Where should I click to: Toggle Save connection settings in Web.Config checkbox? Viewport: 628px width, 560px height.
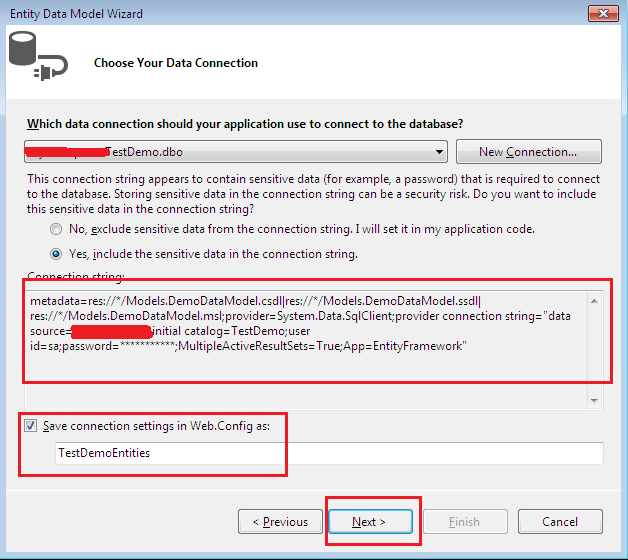[31, 425]
